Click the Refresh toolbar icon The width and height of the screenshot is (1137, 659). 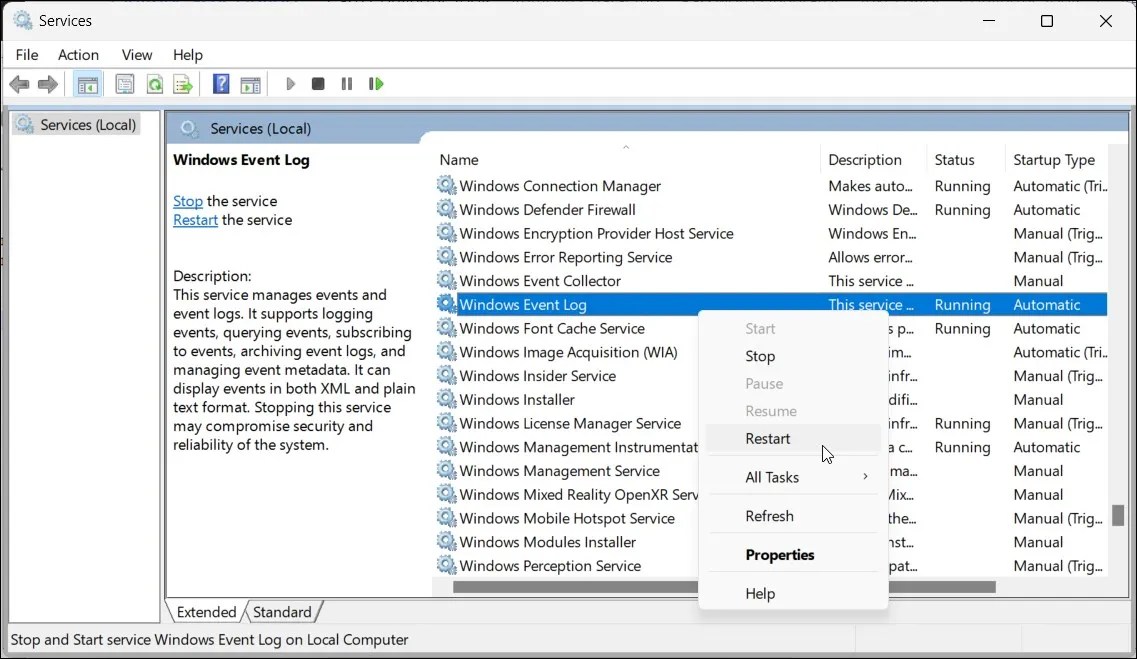(154, 84)
